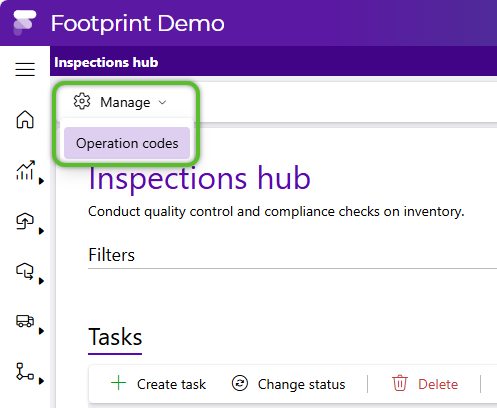Click the Inspections hub breadcrumb title
Viewport: 497px width, 408px height.
click(x=106, y=62)
